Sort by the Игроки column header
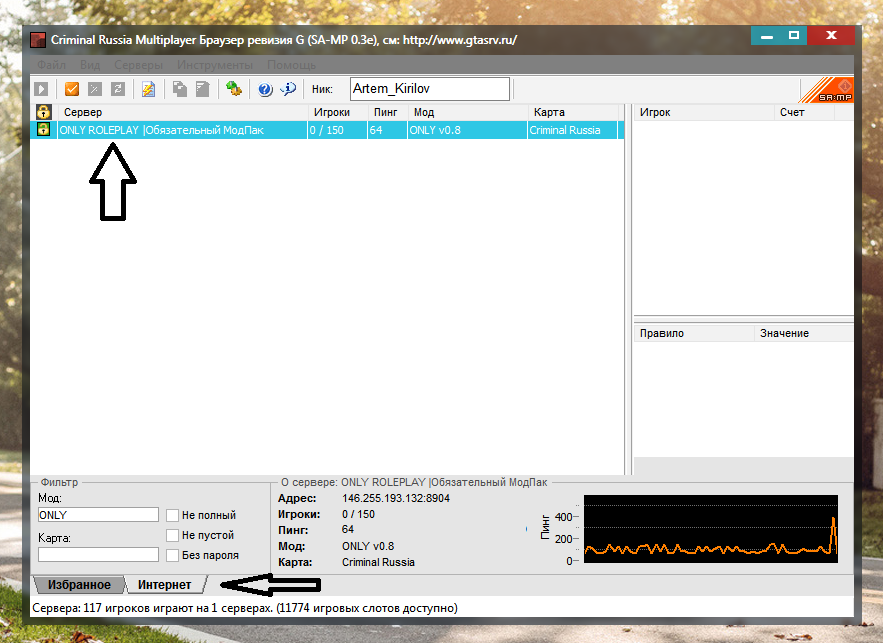This screenshot has height=643, width=883. coord(338,112)
